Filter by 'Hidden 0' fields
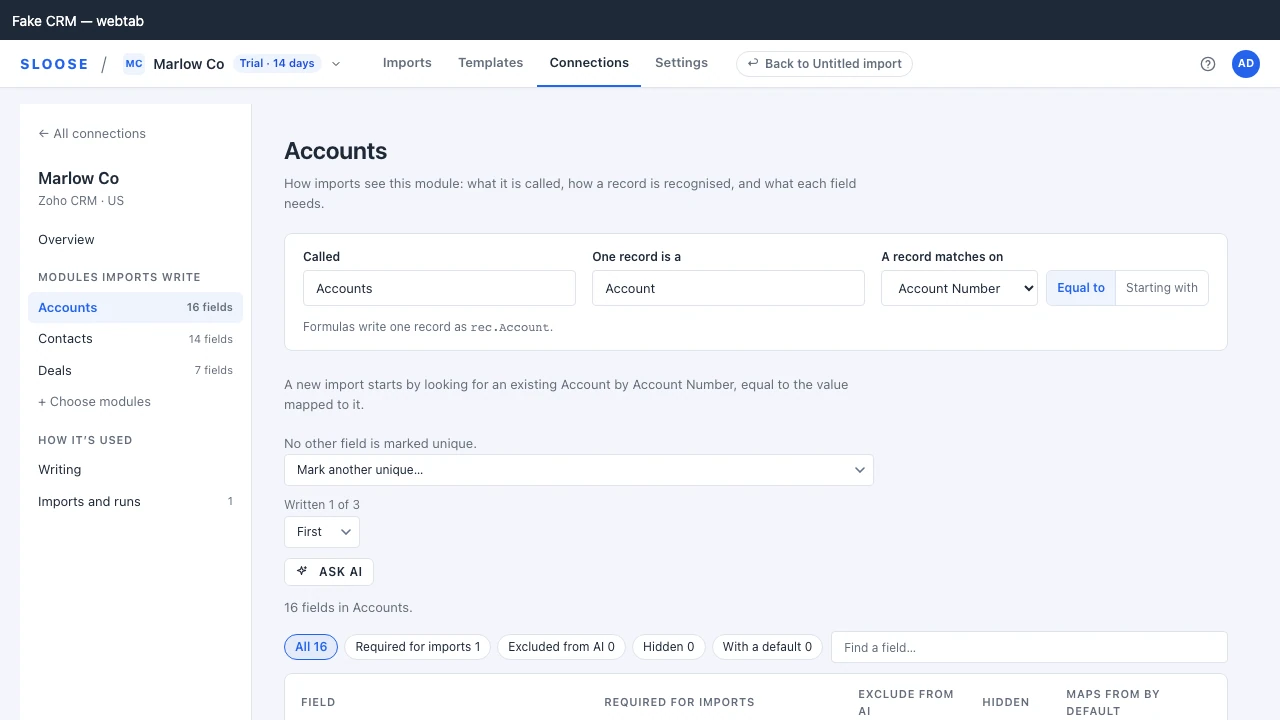The image size is (1280, 720). [669, 647]
